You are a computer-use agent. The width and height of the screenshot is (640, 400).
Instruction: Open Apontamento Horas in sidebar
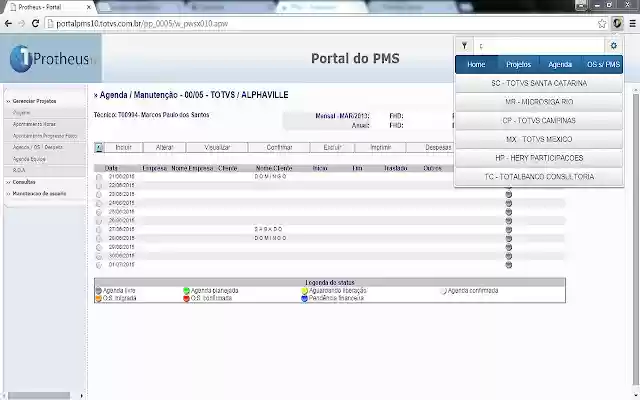click(x=34, y=124)
